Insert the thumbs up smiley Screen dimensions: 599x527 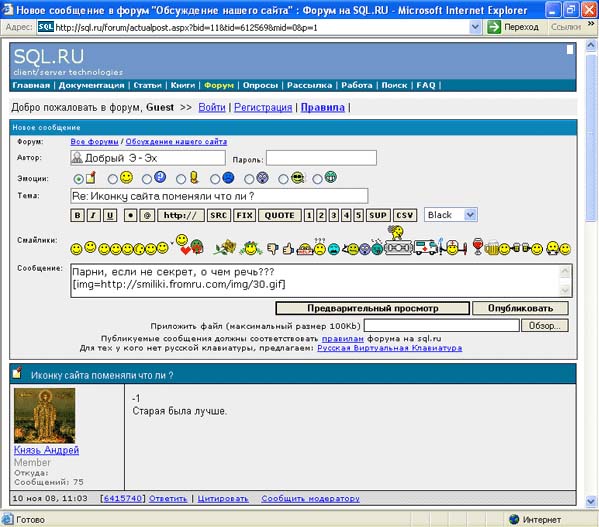pyautogui.click(x=288, y=249)
